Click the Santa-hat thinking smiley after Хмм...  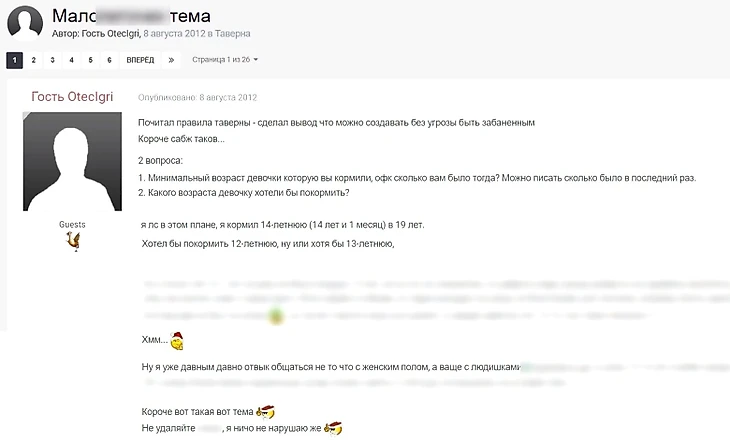(177, 341)
